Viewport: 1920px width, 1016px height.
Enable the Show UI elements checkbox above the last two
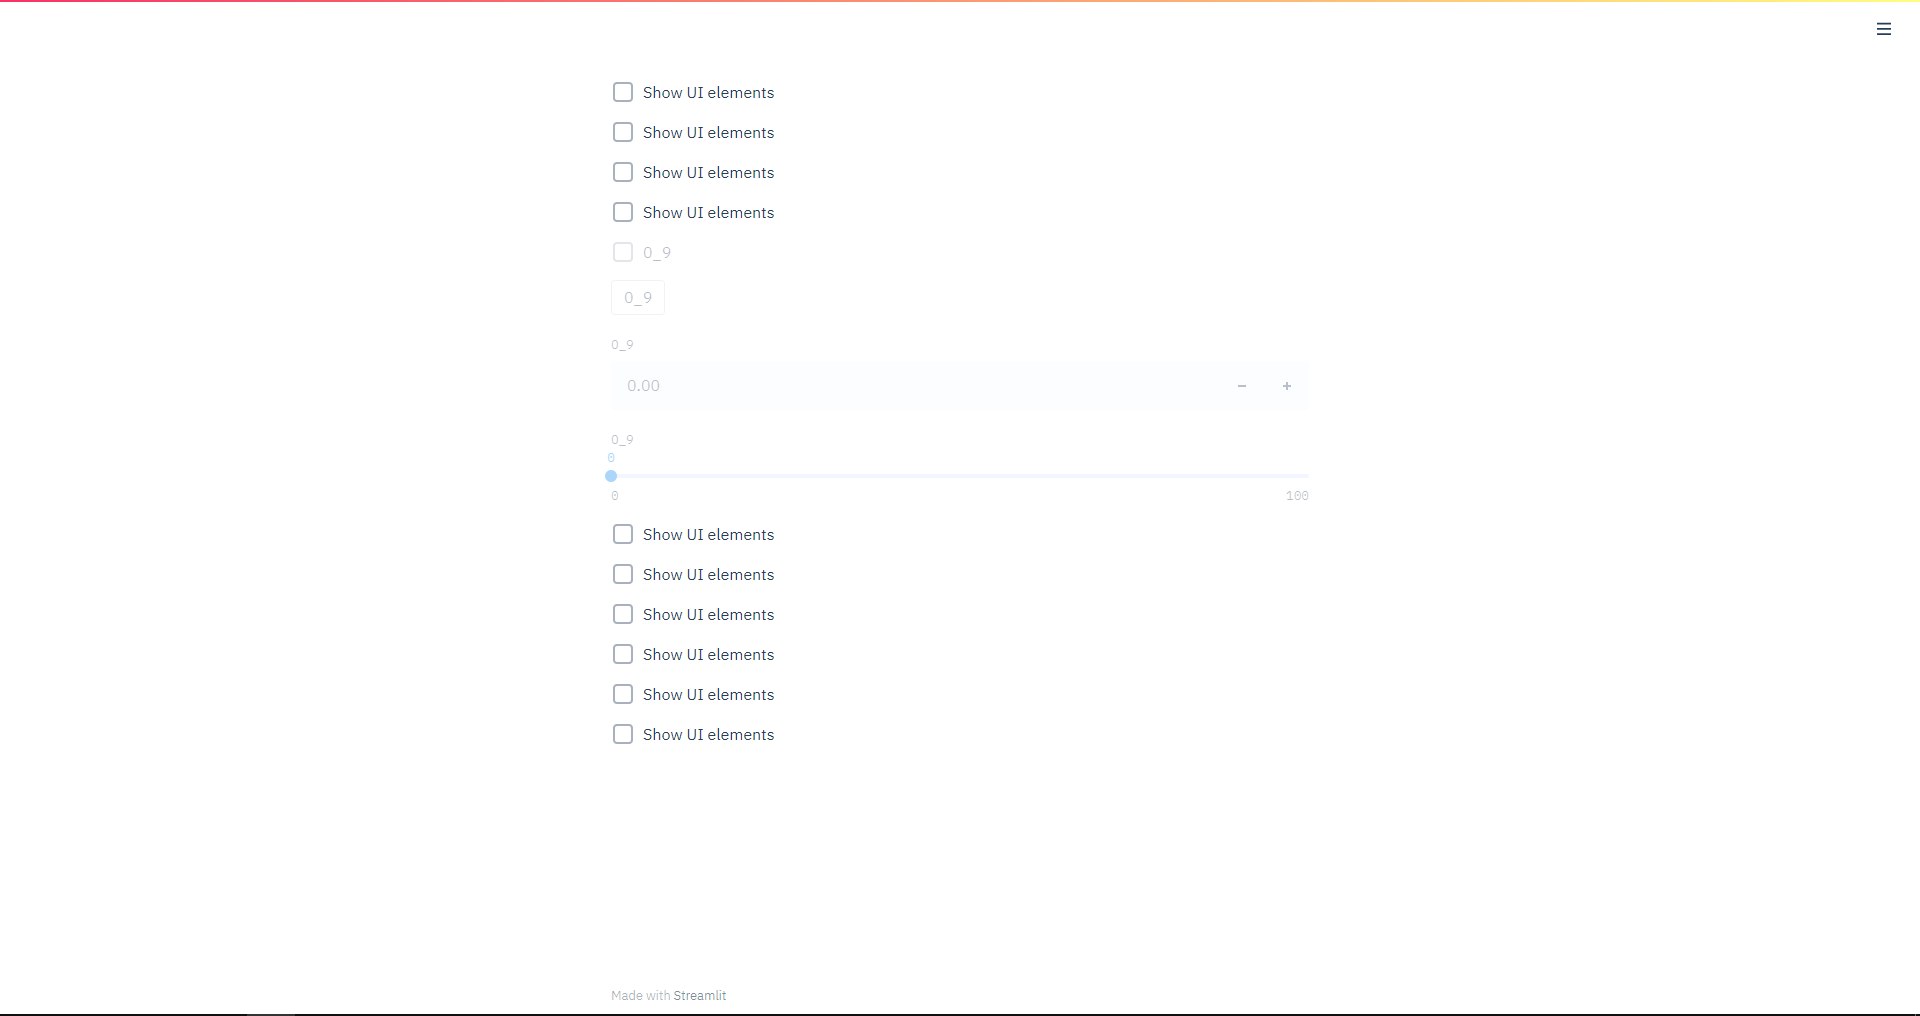[623, 654]
